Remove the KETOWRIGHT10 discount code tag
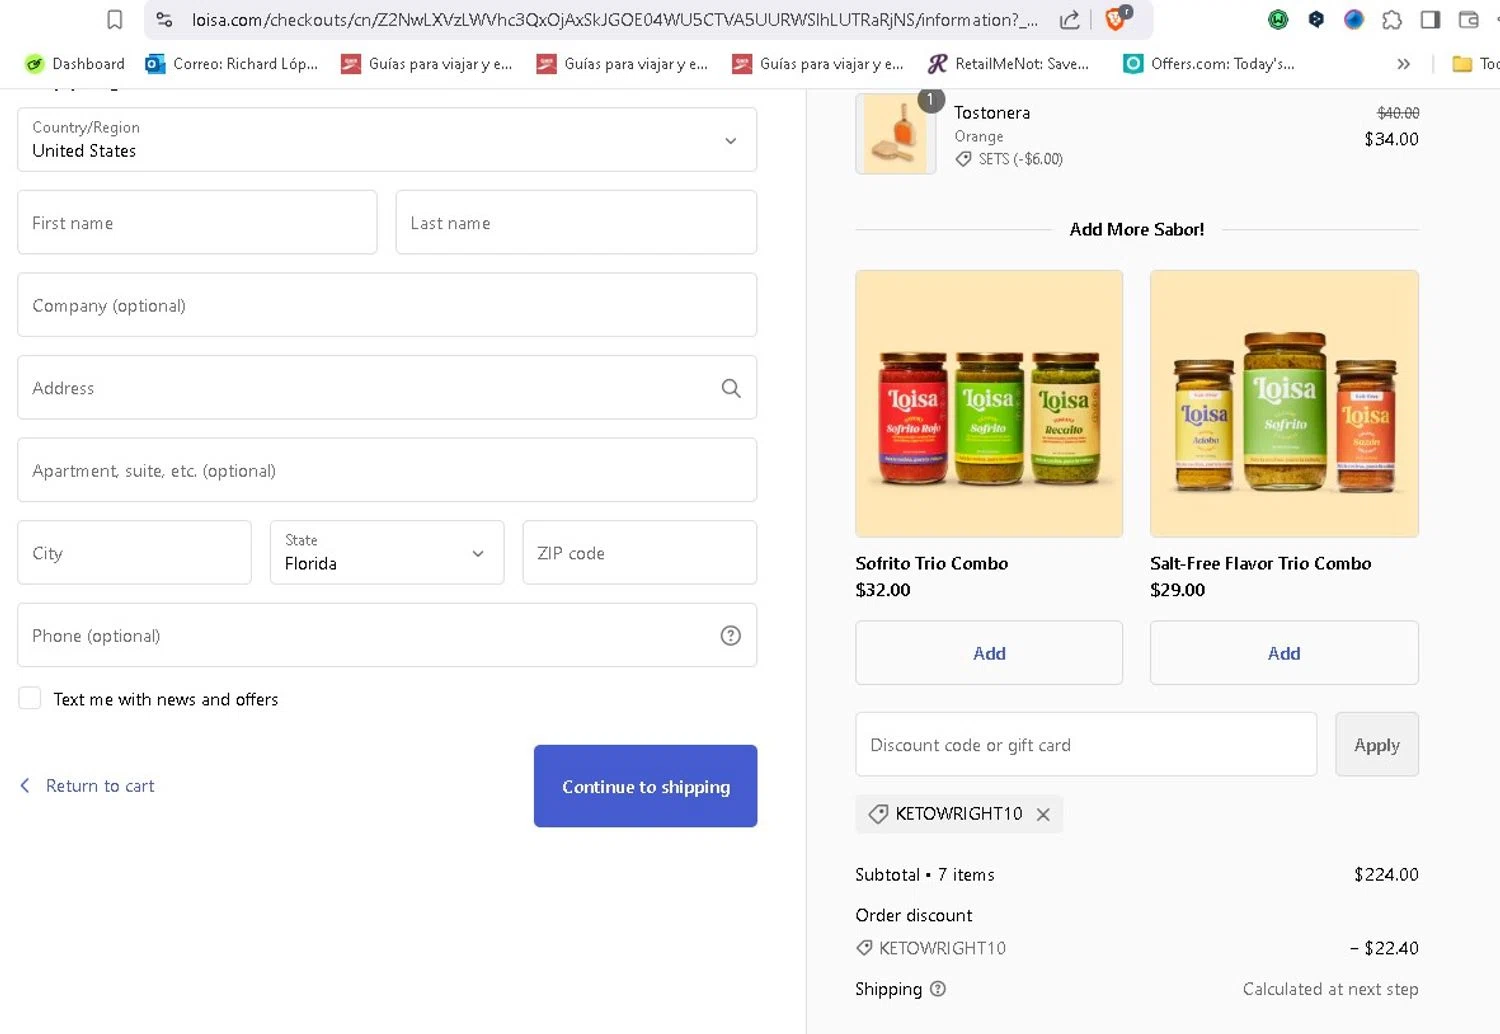The width and height of the screenshot is (1500, 1034). point(1043,814)
